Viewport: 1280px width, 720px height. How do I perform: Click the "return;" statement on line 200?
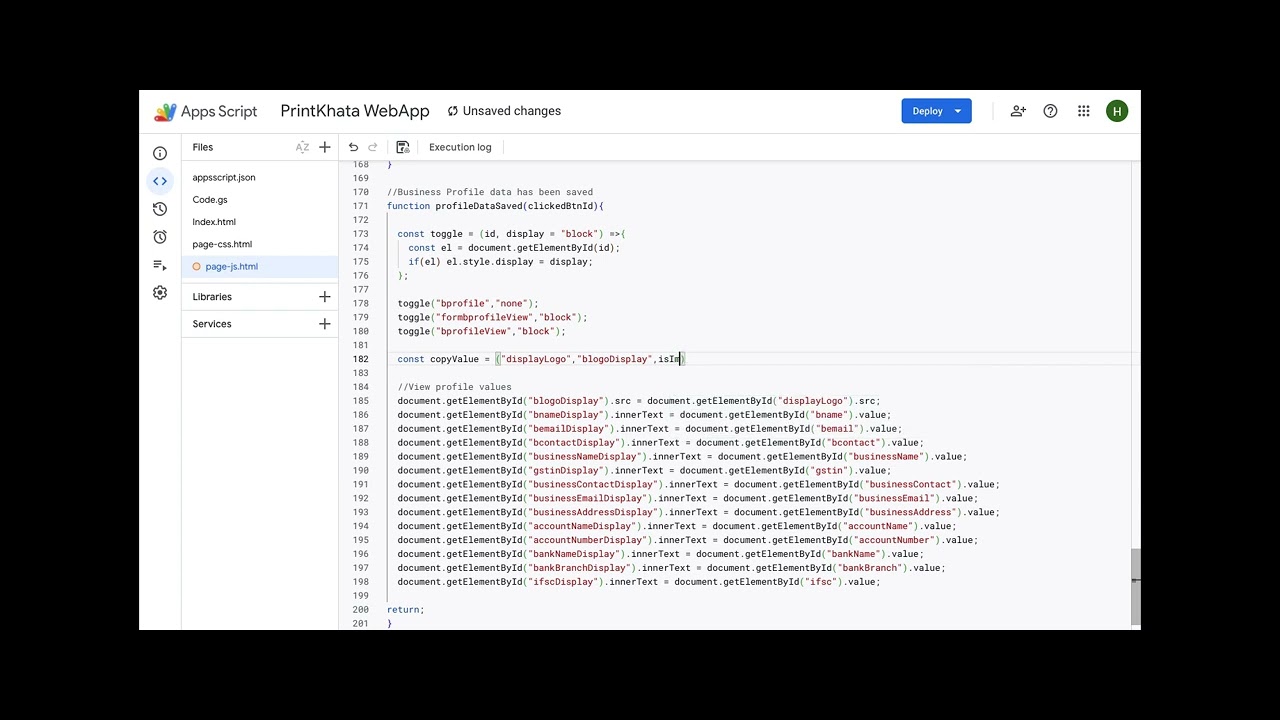pos(406,610)
